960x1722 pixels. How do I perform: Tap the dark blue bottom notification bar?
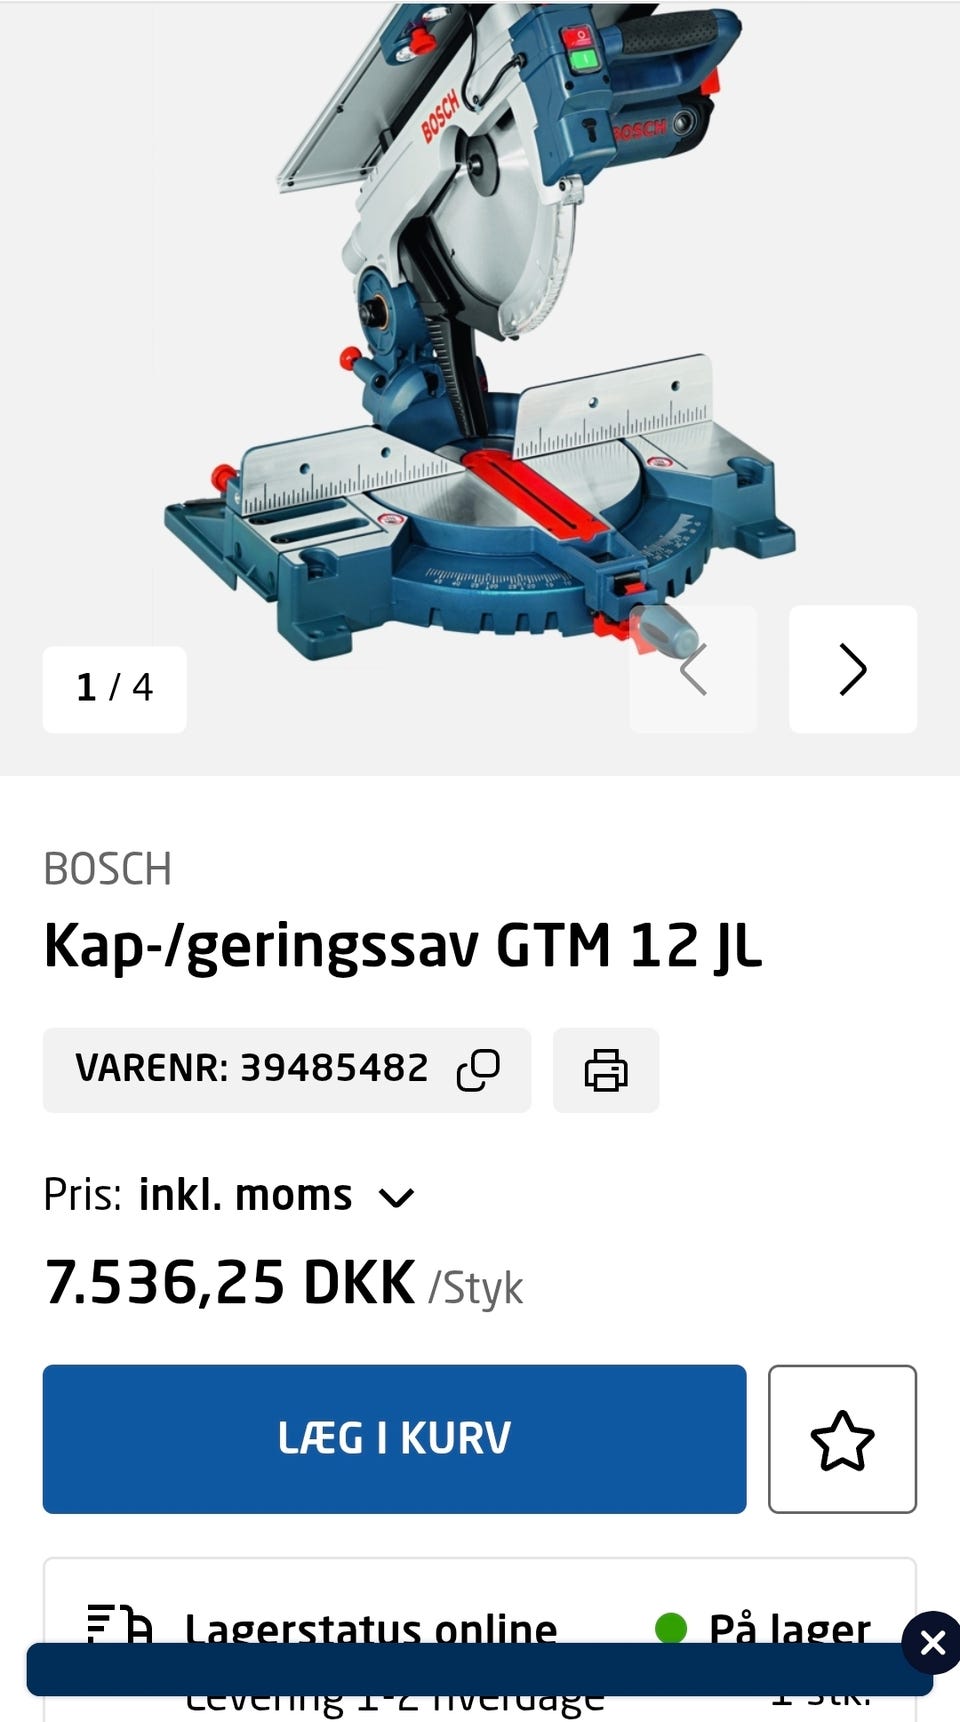coord(480,1669)
